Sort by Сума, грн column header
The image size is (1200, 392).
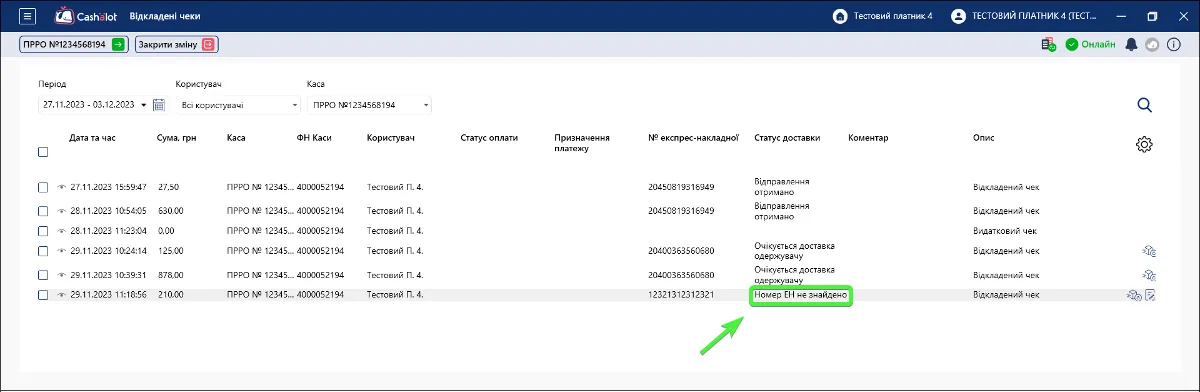click(x=177, y=137)
